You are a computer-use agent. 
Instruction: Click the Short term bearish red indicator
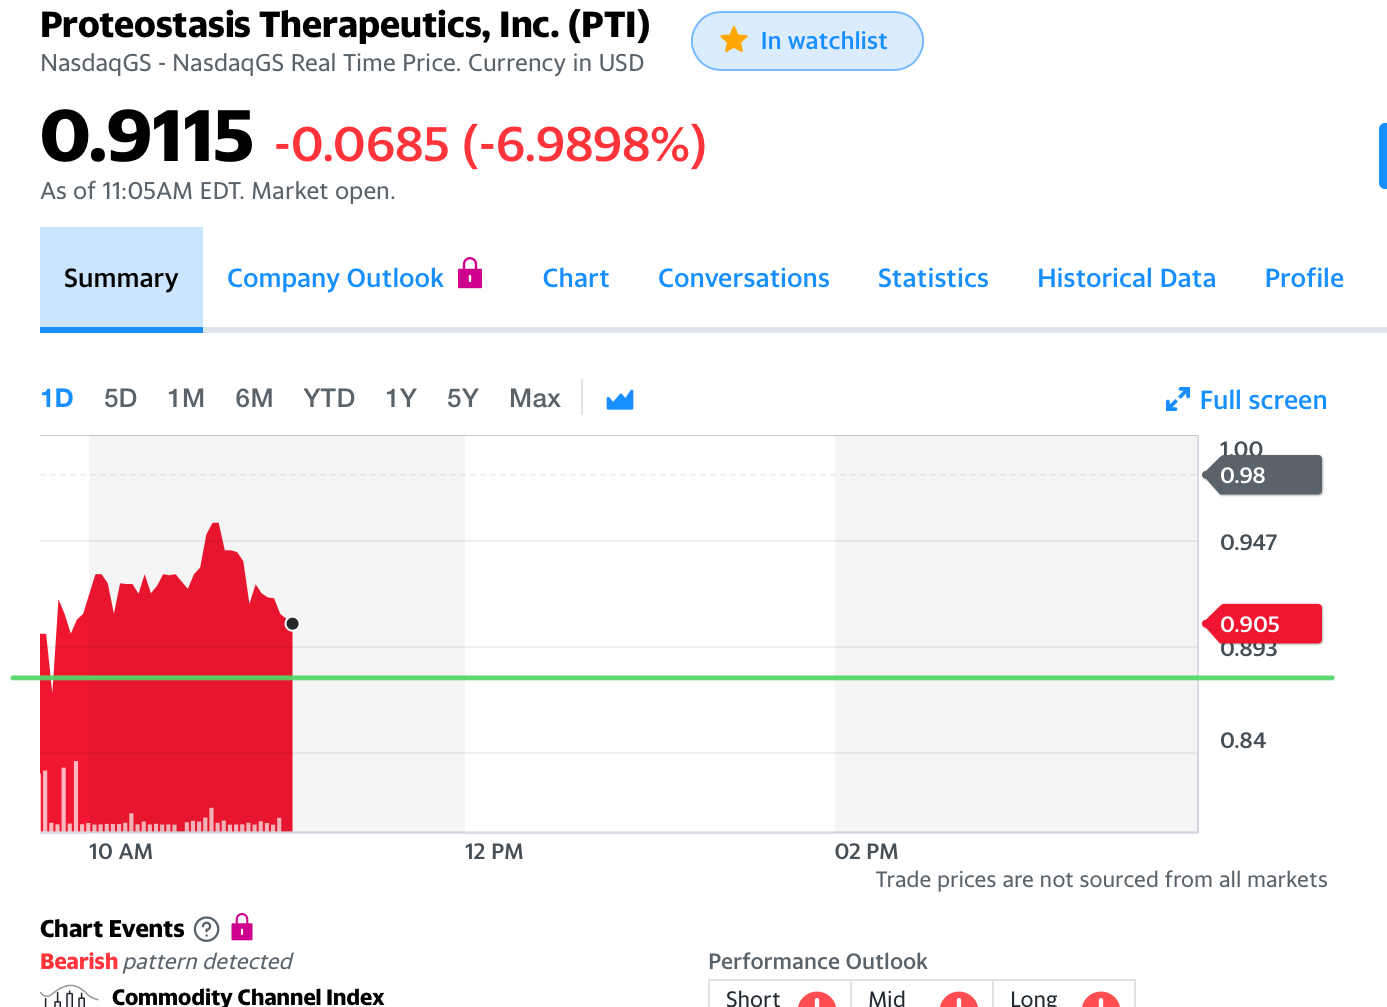[x=817, y=1000]
